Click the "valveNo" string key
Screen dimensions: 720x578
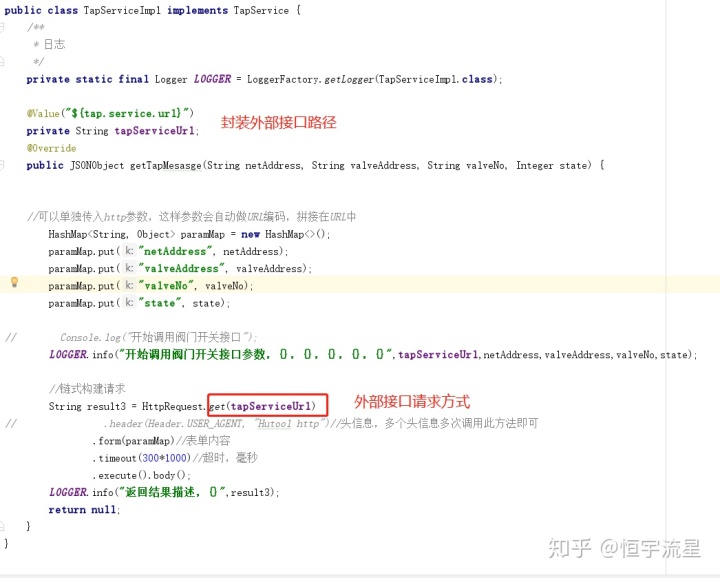[166, 286]
